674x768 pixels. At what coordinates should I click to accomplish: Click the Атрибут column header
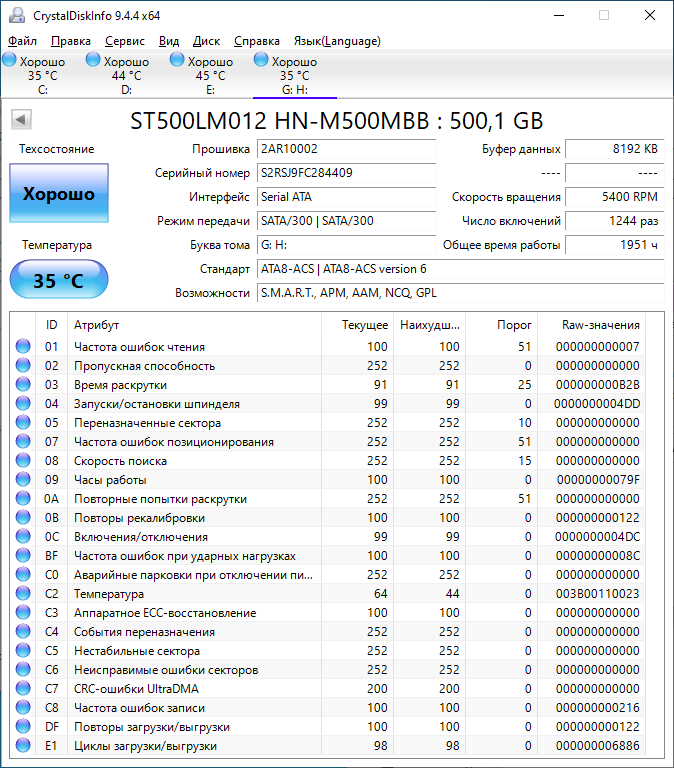[194, 325]
